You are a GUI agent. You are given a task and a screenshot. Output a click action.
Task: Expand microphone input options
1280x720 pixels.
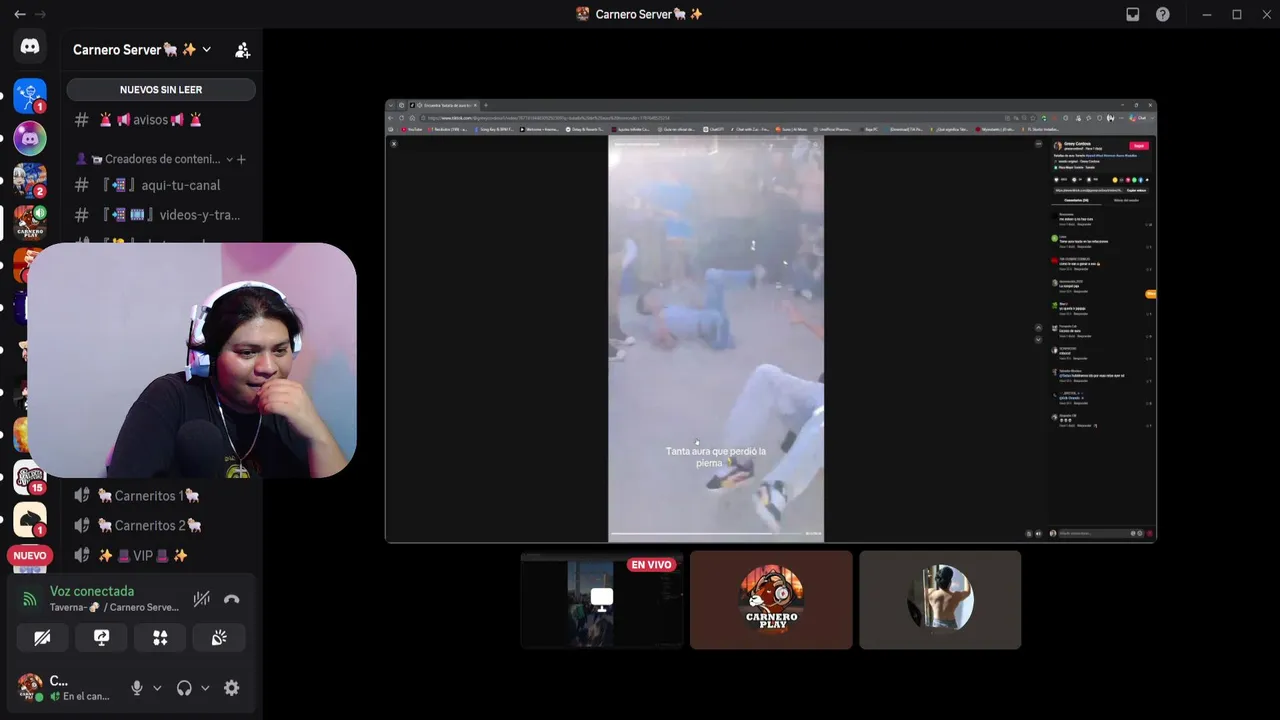tap(157, 688)
